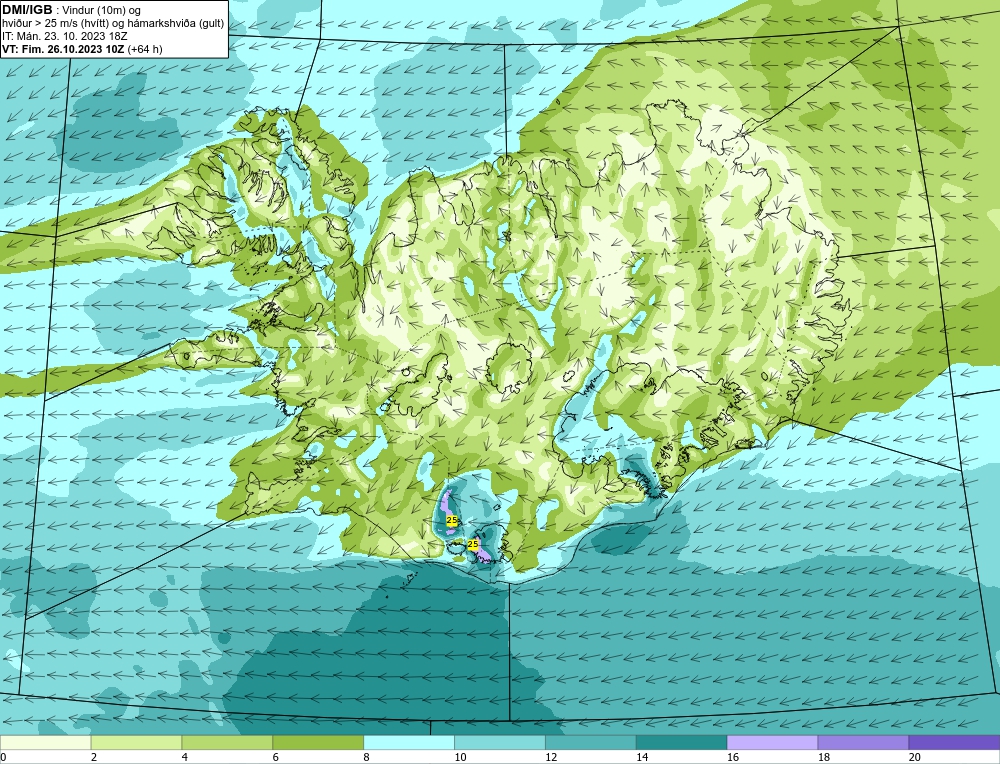The image size is (1000, 764).
Task: Click the "18" scale label
Action: 824,757
